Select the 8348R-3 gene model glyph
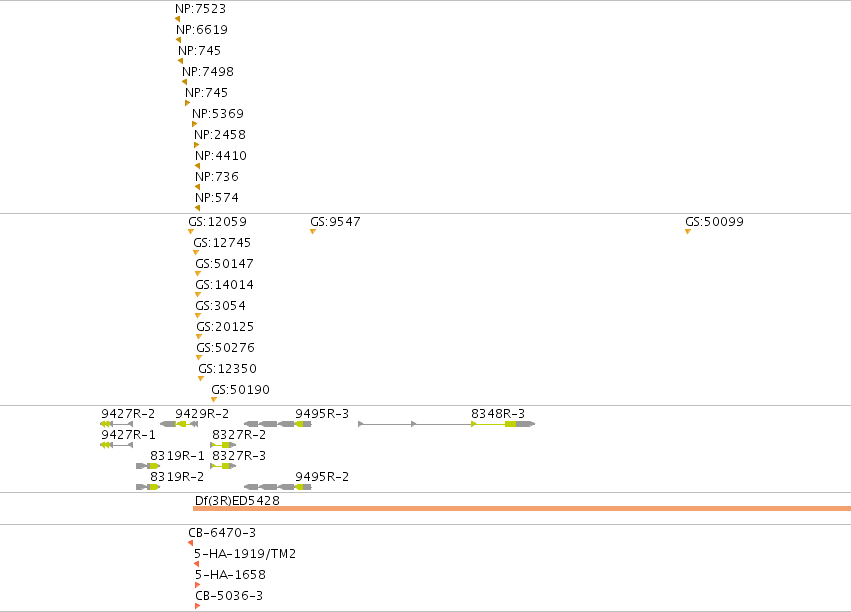Viewport: 851px width, 612px height. [447, 424]
